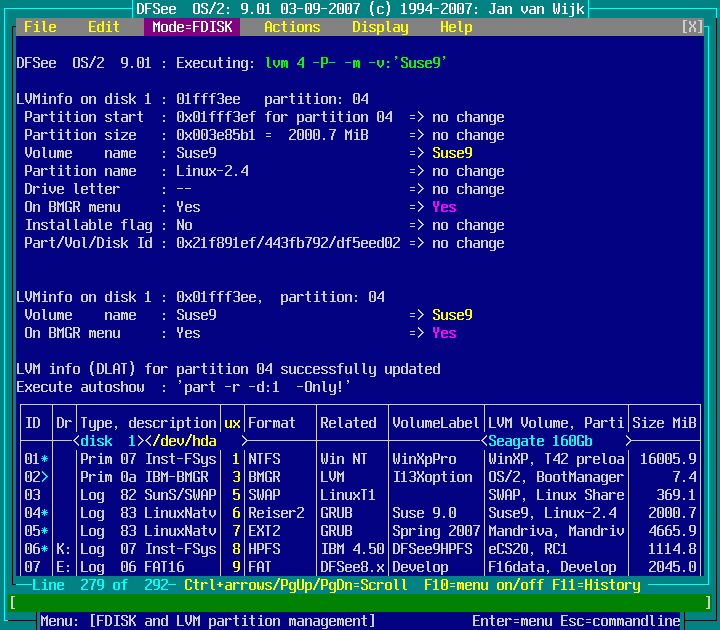720x630 pixels.
Task: Open the Help menu
Action: (x=456, y=27)
